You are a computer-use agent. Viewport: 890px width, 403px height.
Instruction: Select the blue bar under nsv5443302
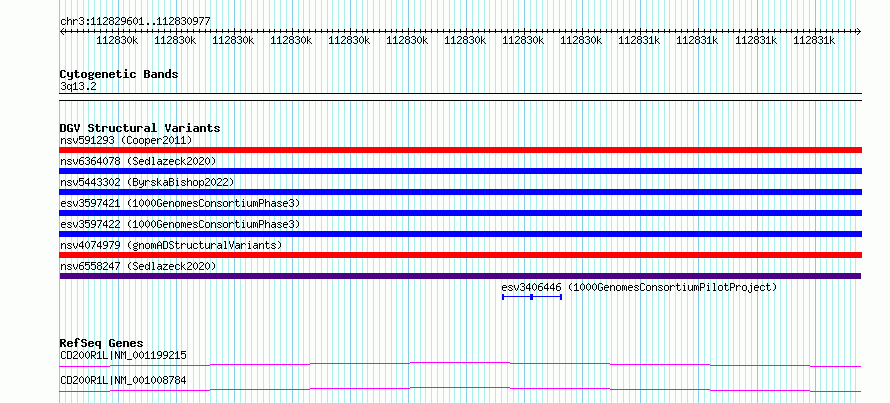460,192
